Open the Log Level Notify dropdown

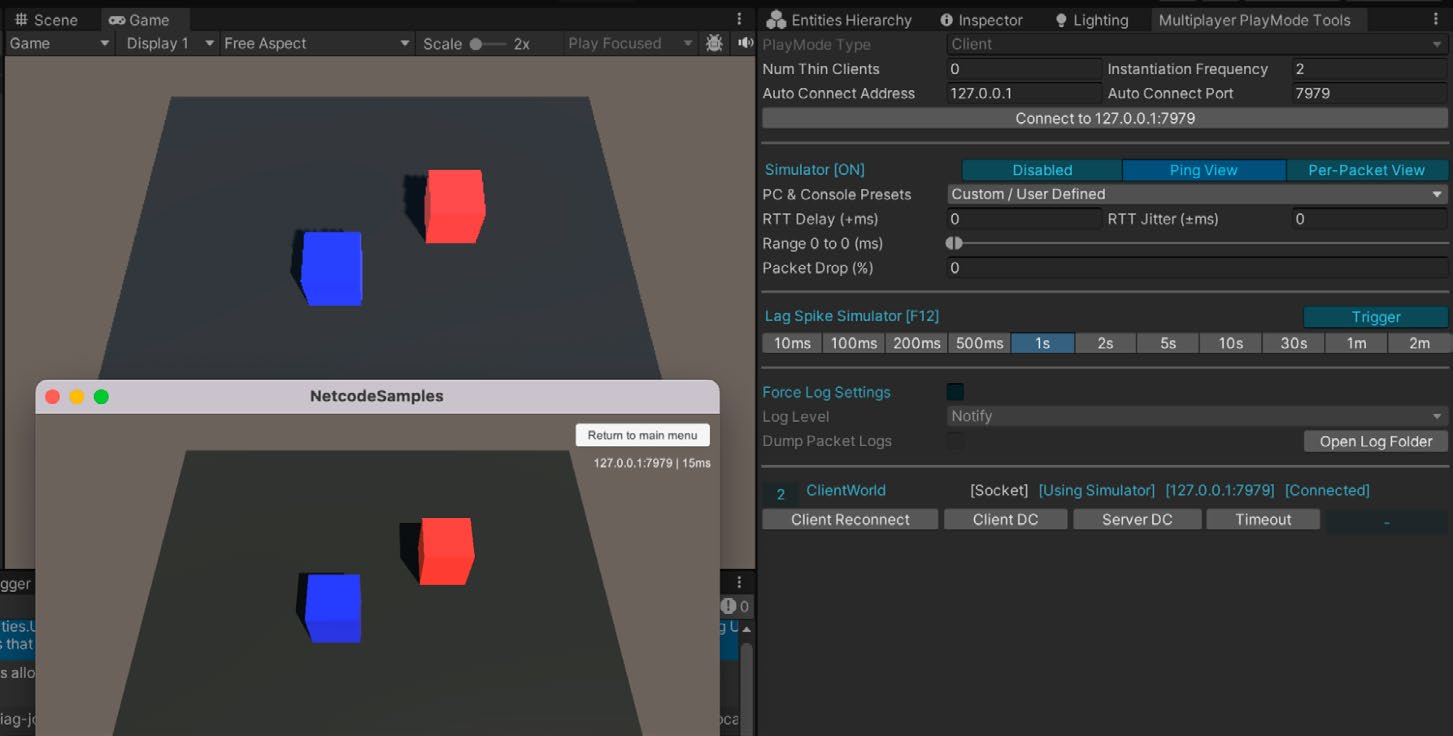click(x=1197, y=416)
